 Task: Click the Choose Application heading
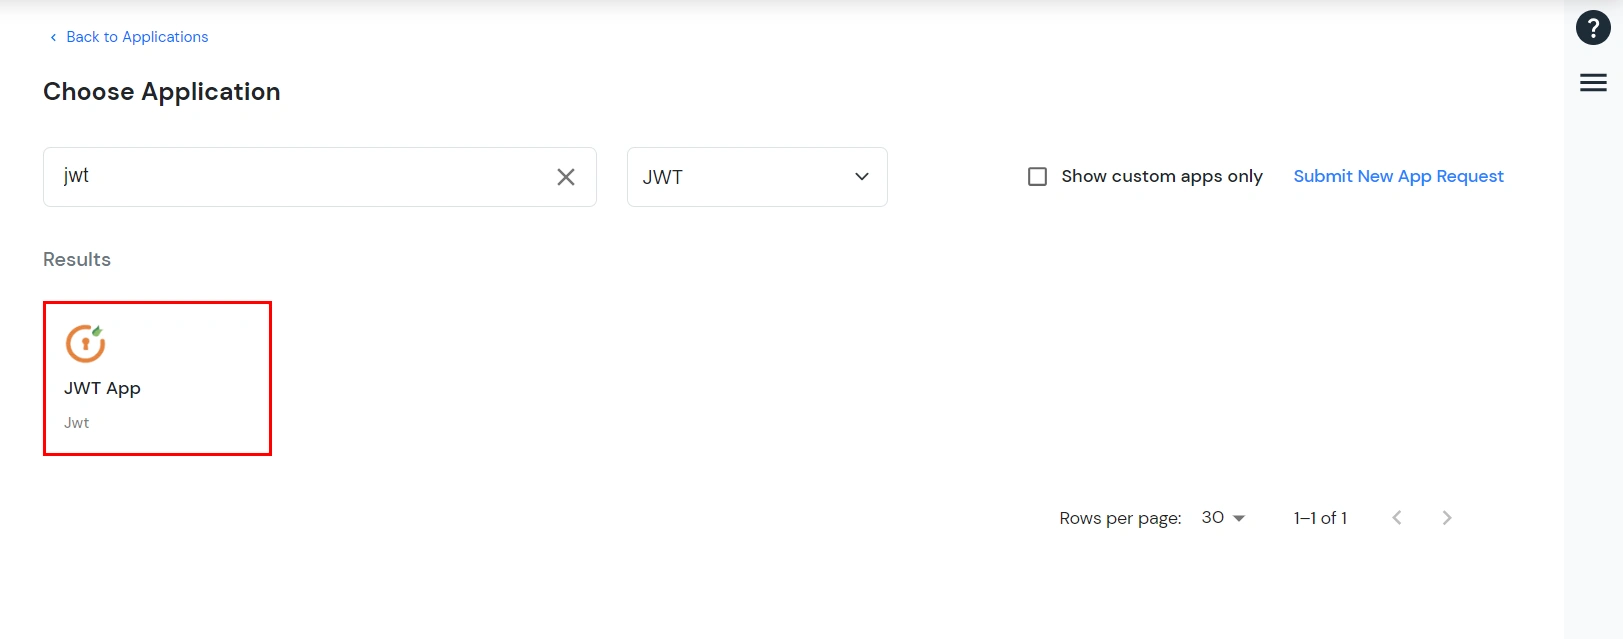162,92
